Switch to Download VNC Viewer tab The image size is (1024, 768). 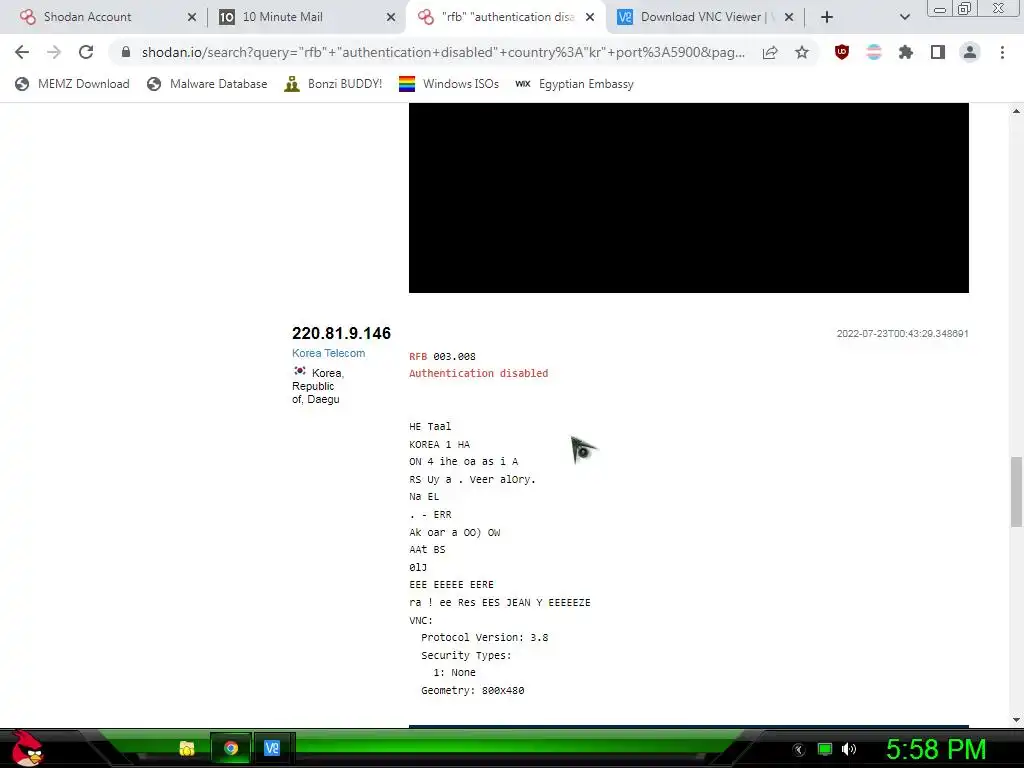(x=701, y=17)
